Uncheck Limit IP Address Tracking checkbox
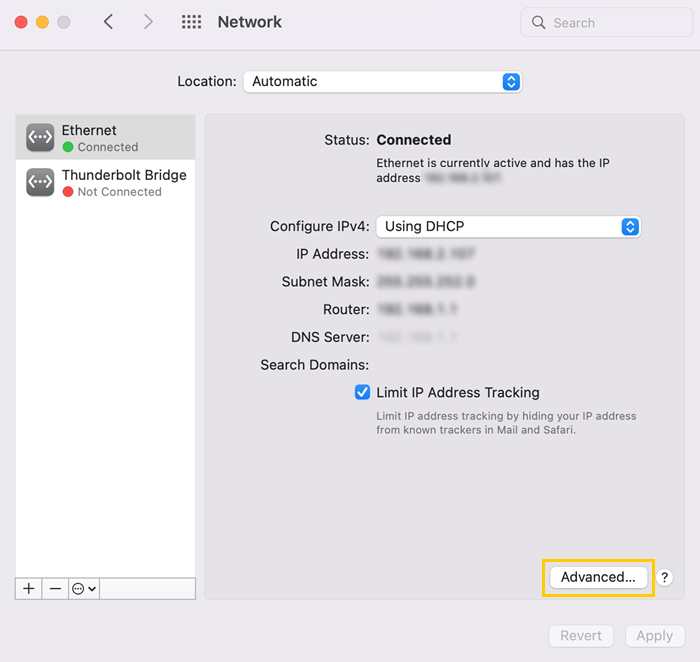The width and height of the screenshot is (700, 662). point(362,392)
